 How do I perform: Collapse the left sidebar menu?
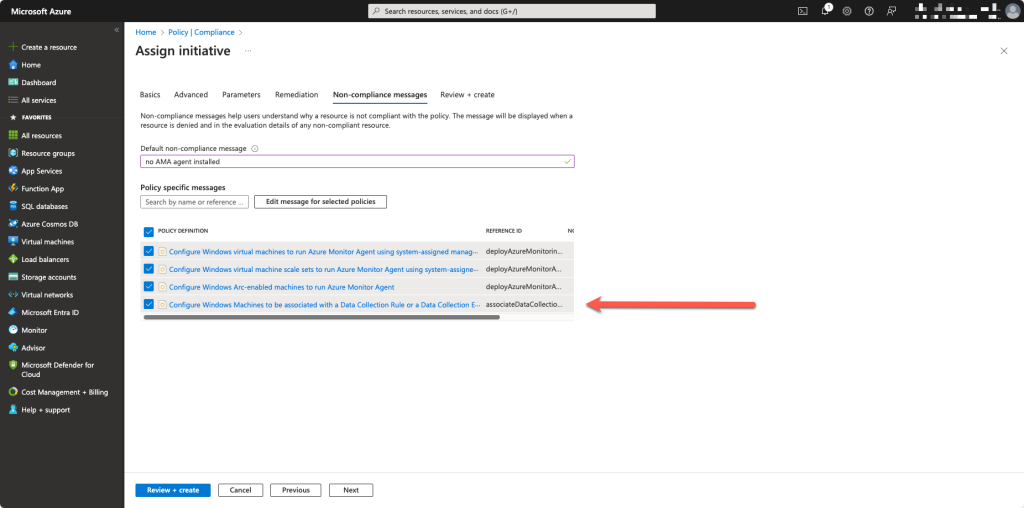[x=116, y=30]
